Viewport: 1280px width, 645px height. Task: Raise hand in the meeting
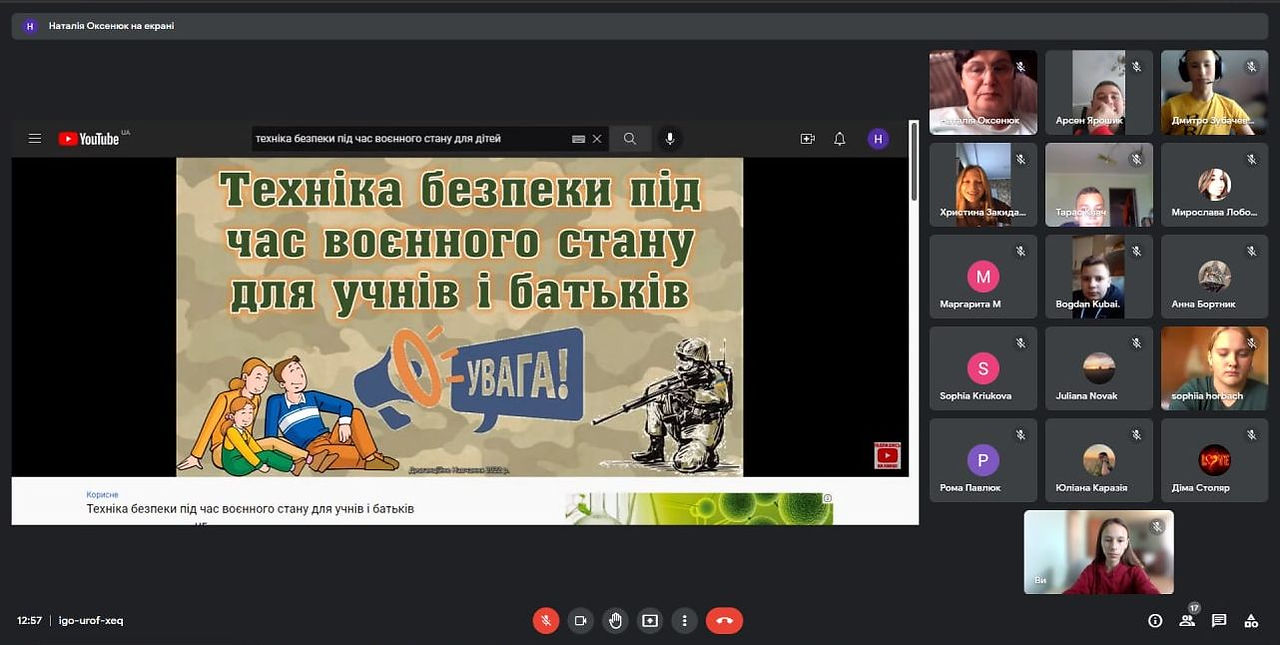pyautogui.click(x=615, y=620)
